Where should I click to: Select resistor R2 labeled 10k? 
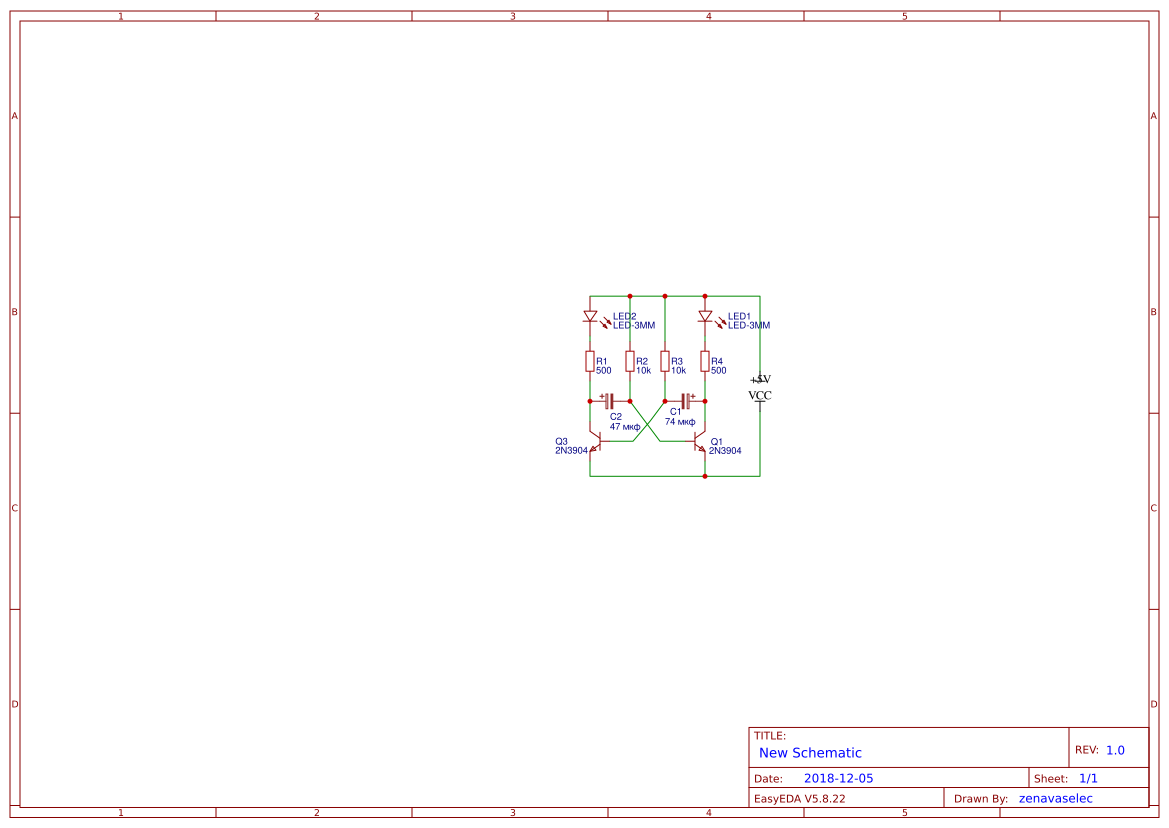[630, 361]
